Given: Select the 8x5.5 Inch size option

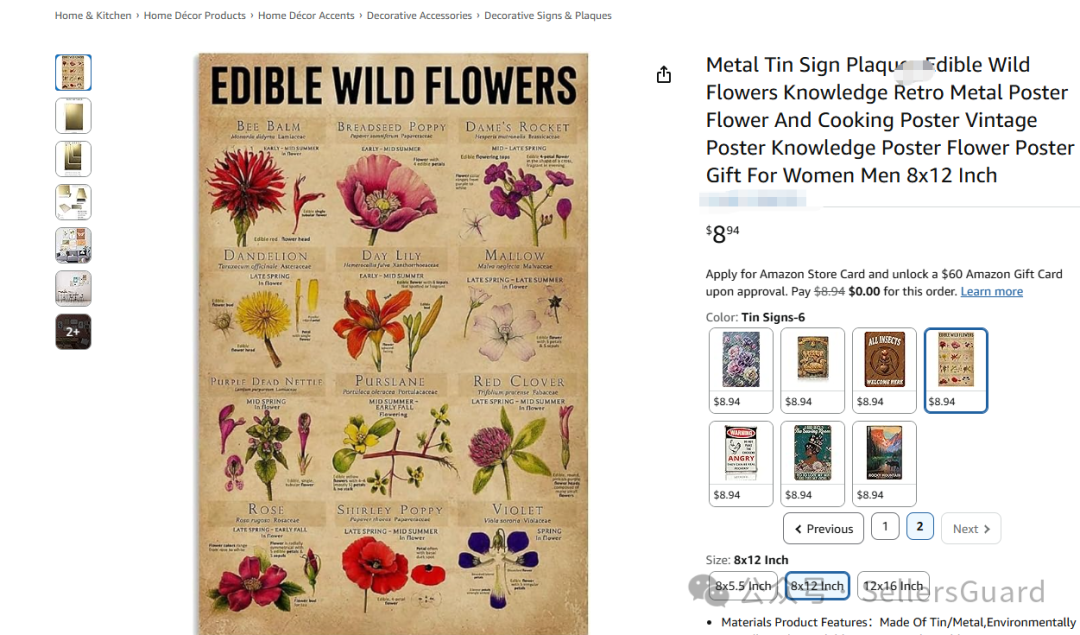Looking at the screenshot, I should coord(743,586).
